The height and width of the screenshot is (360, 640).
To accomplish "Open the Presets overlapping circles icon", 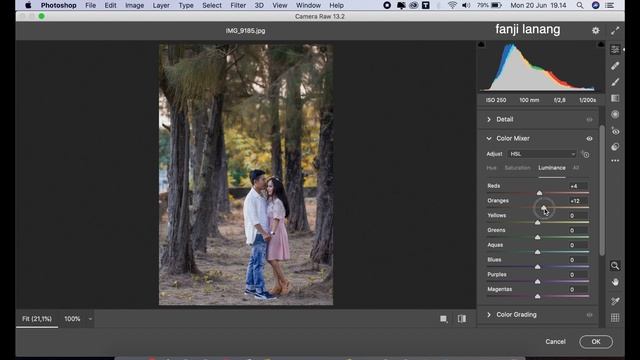I will coord(615,147).
